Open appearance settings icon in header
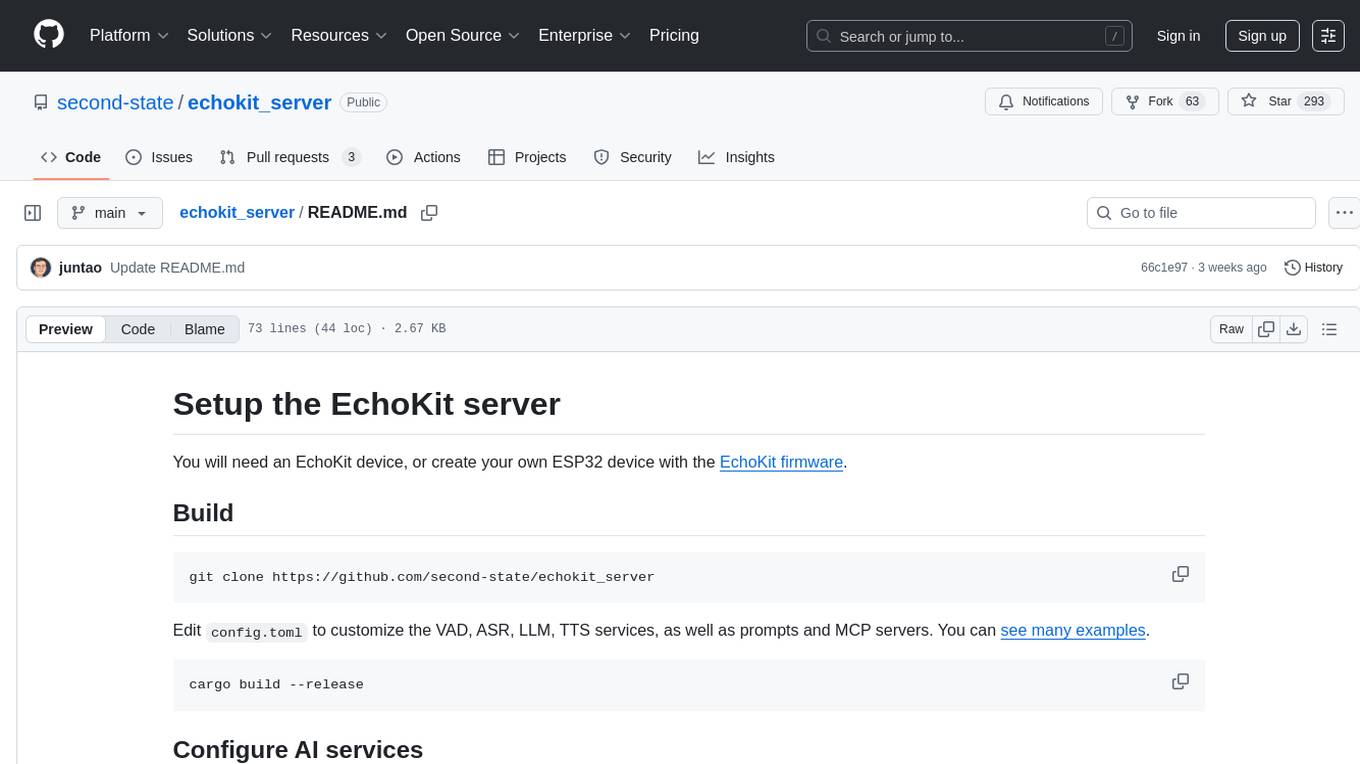Viewport: 1360px width, 764px height. coord(1328,36)
